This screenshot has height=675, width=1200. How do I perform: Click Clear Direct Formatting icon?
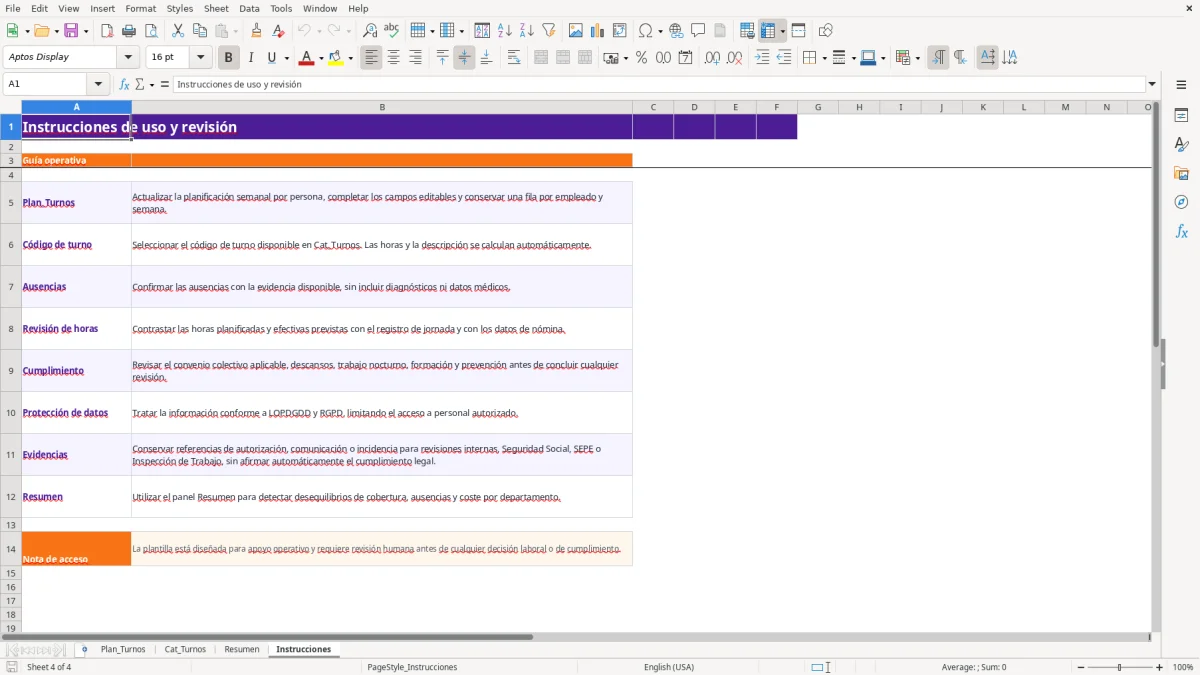(x=279, y=31)
